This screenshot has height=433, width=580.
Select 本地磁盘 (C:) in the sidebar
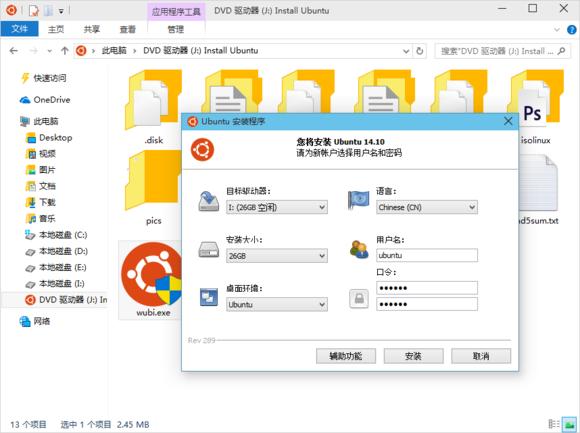click(63, 235)
